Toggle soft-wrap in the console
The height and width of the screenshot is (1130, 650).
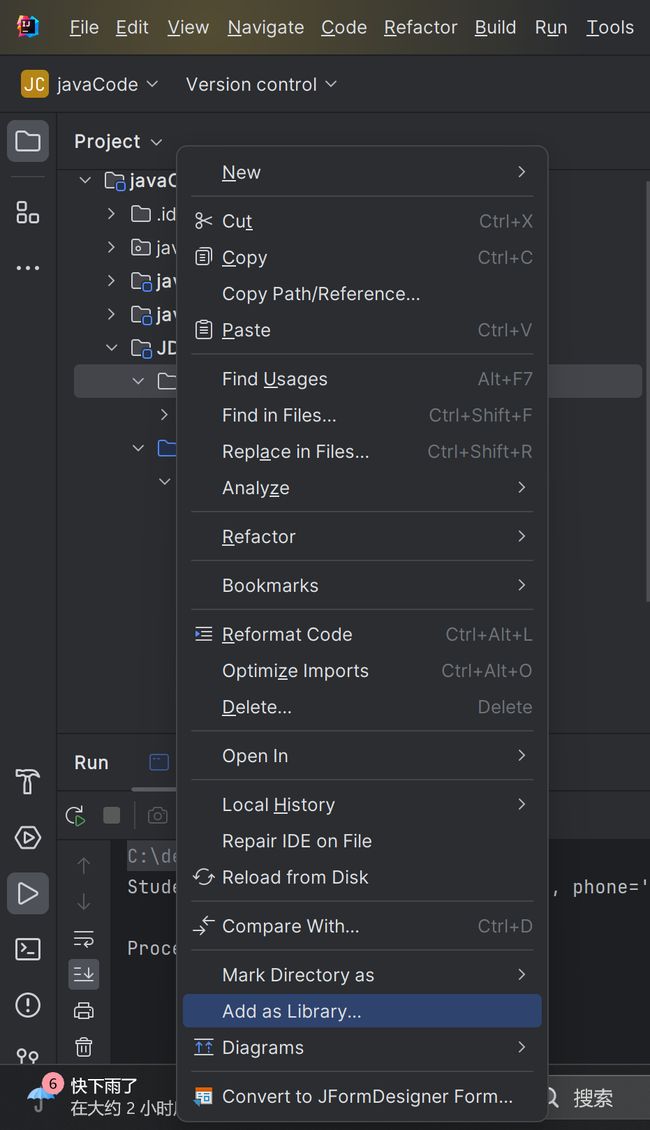pyautogui.click(x=84, y=938)
